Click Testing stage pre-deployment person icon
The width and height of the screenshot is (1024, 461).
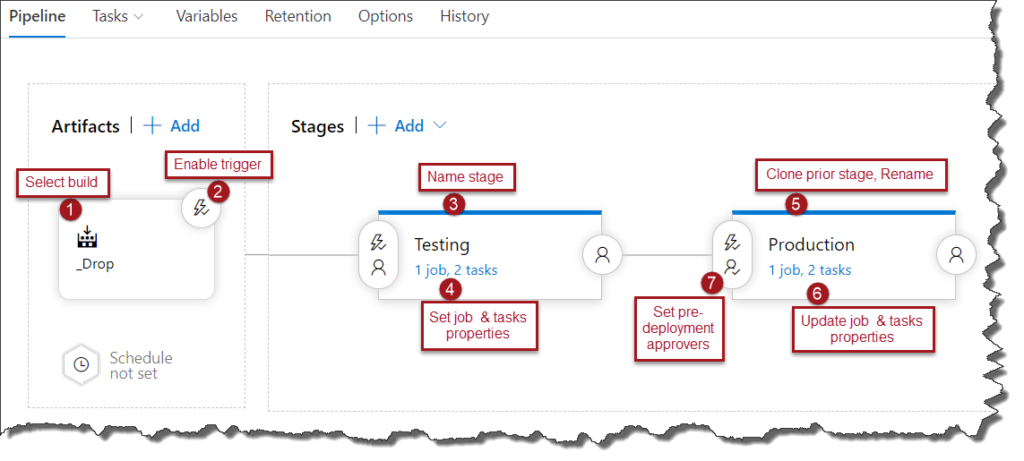click(x=378, y=267)
